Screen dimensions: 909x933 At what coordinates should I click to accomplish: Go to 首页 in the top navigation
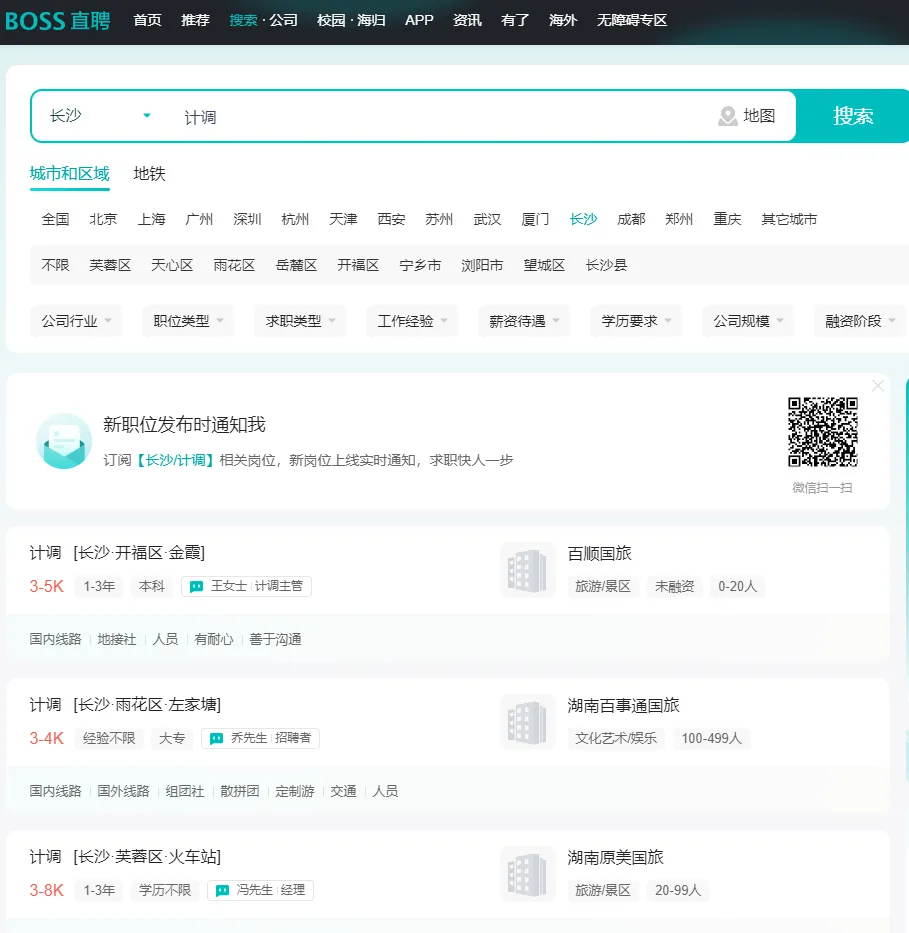148,20
